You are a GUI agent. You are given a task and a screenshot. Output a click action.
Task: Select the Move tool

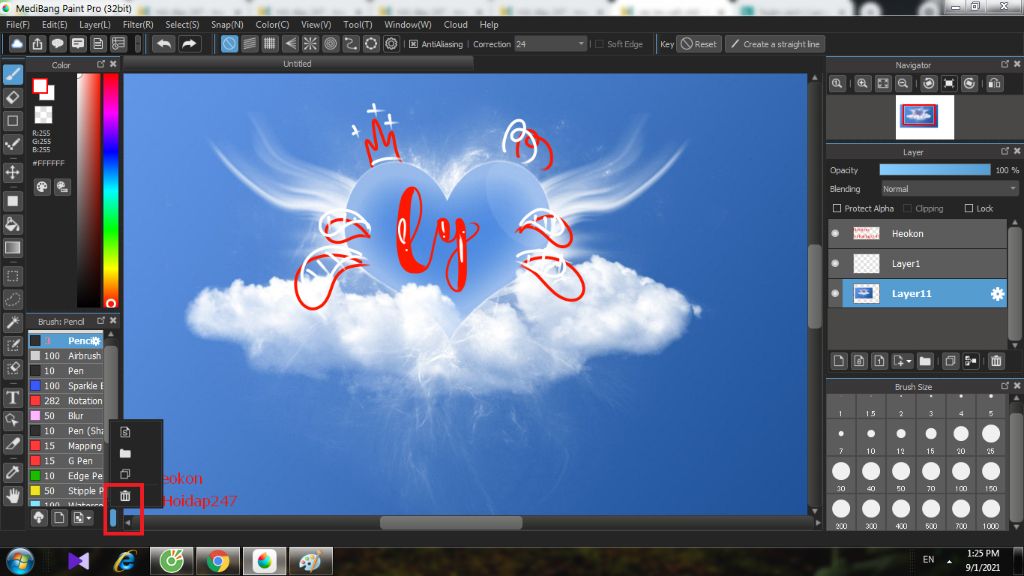tap(12, 172)
